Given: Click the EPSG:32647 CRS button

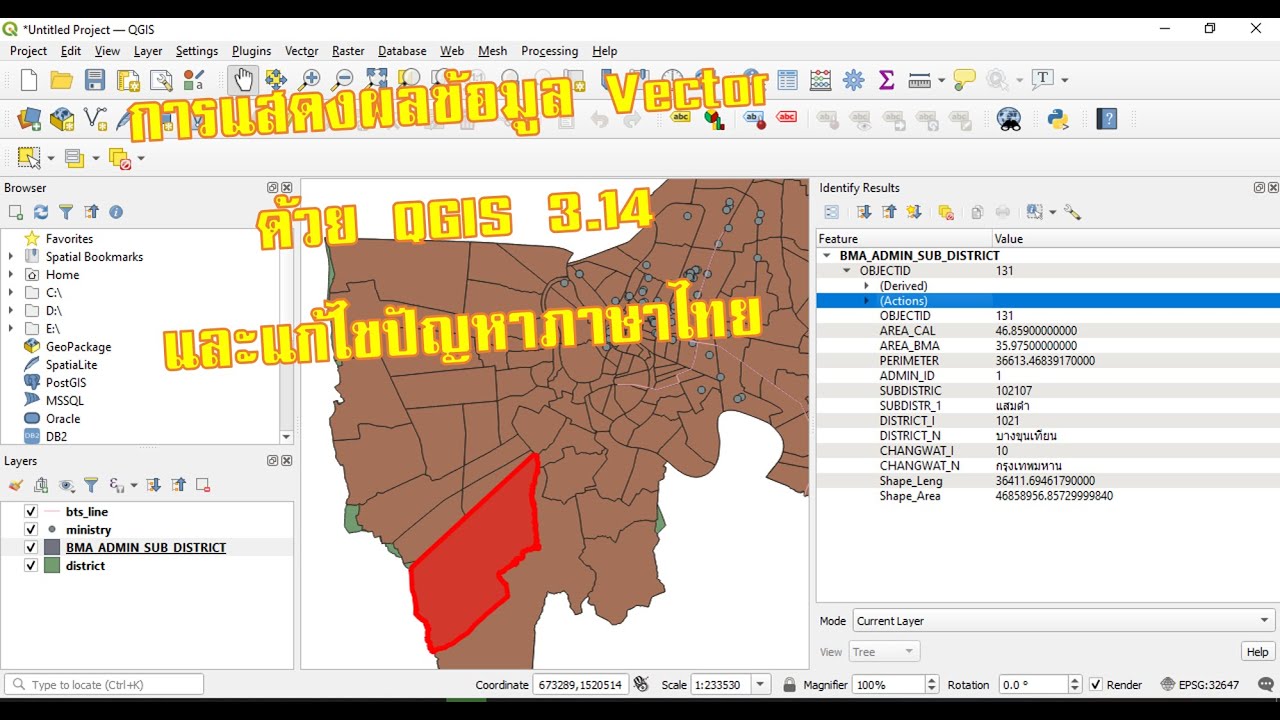Looking at the screenshot, I should coord(1200,685).
